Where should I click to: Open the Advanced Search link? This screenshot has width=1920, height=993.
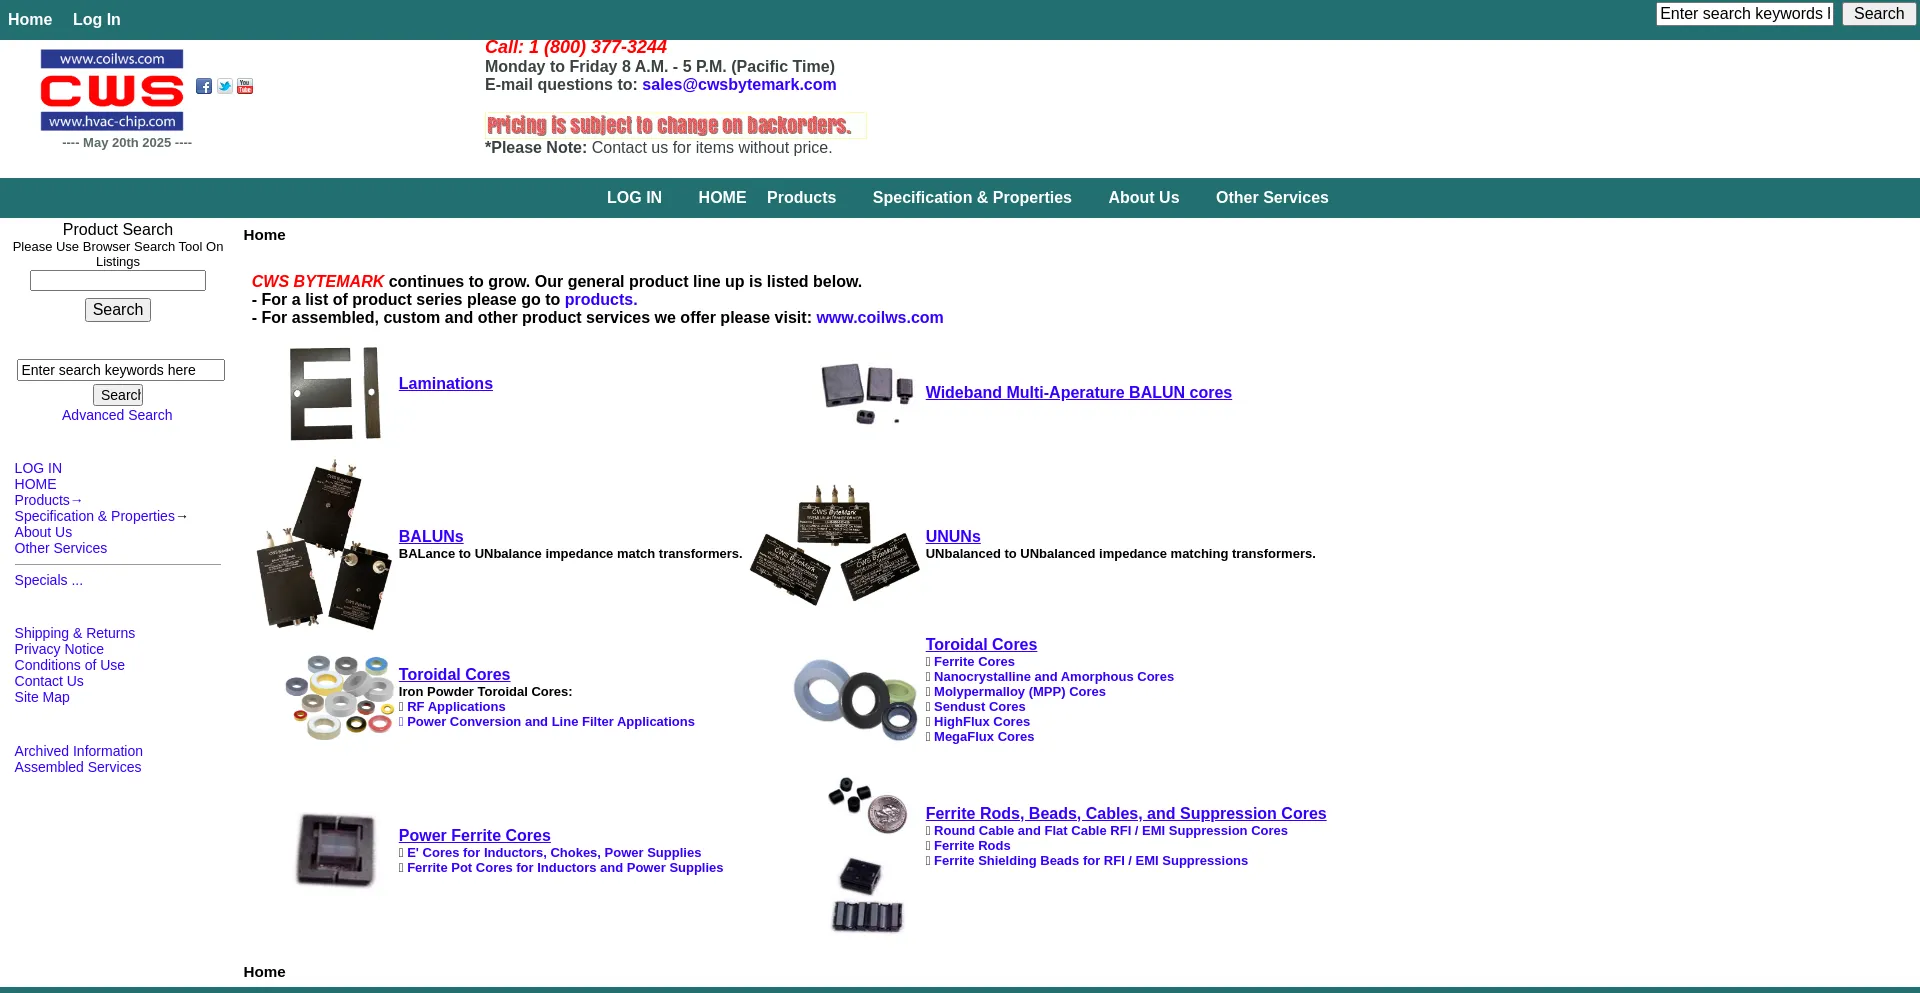(117, 415)
